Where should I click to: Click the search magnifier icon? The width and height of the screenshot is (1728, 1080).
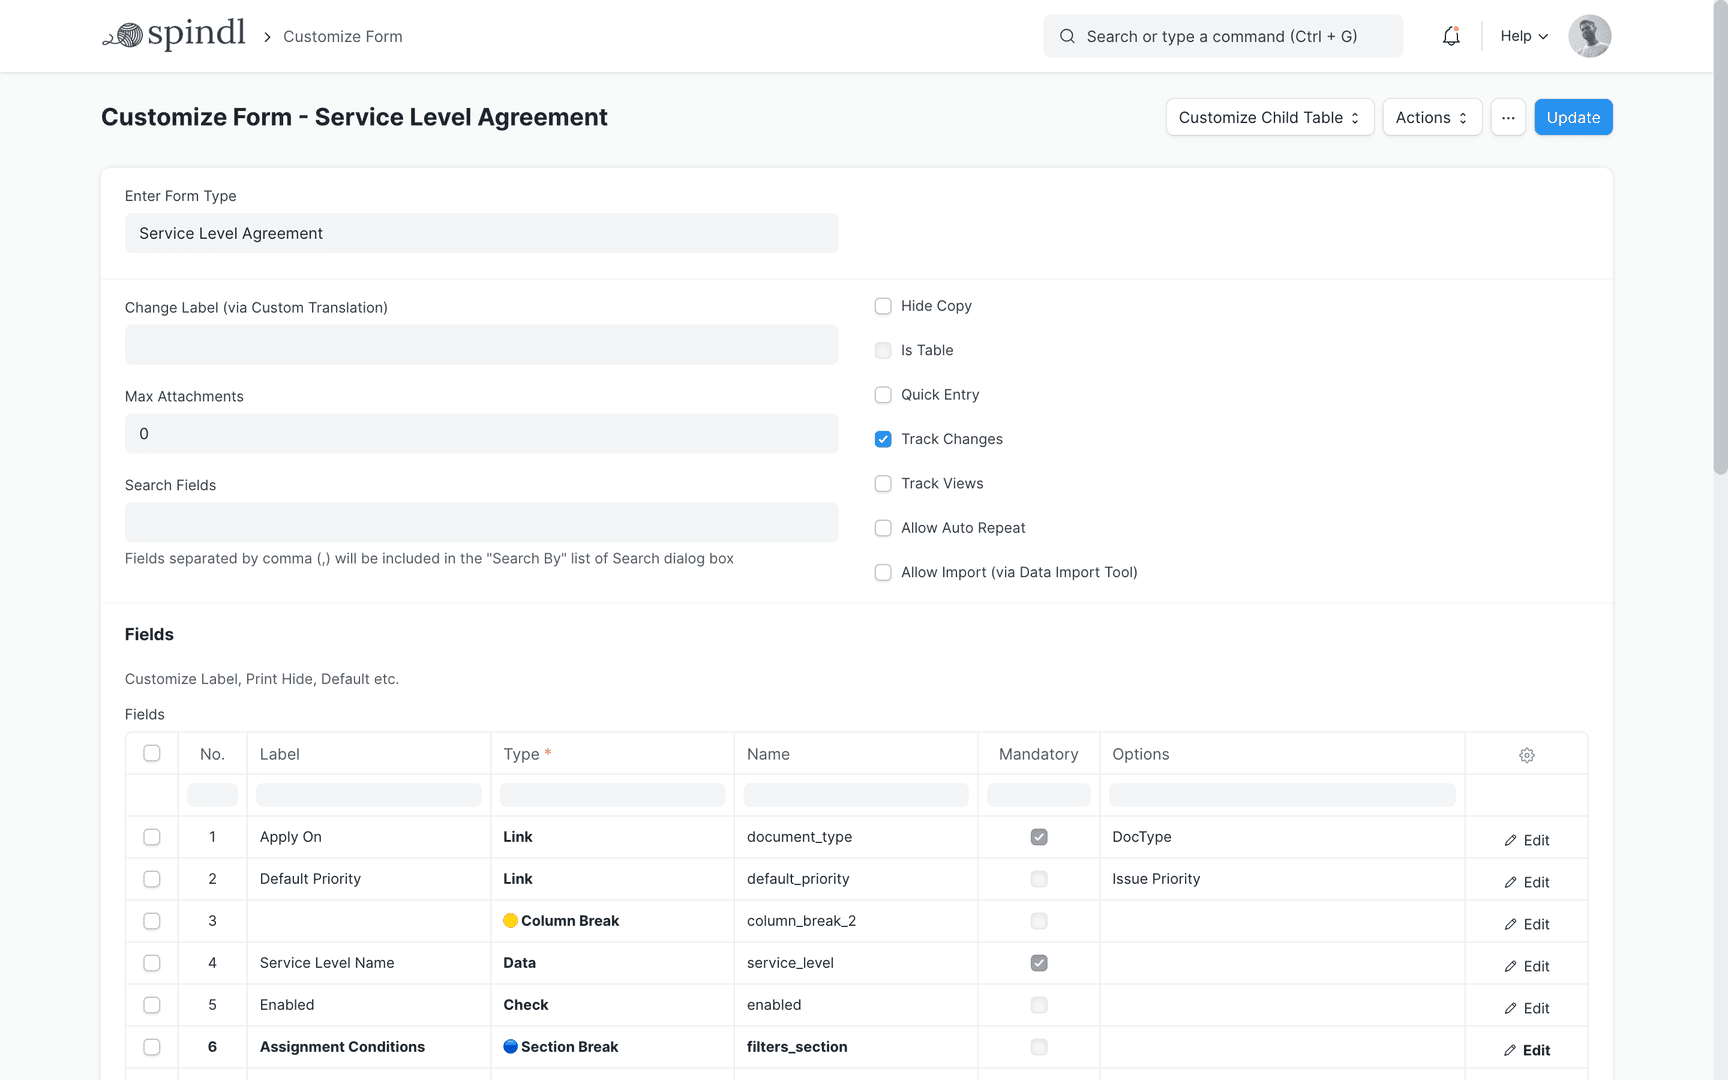tap(1067, 36)
